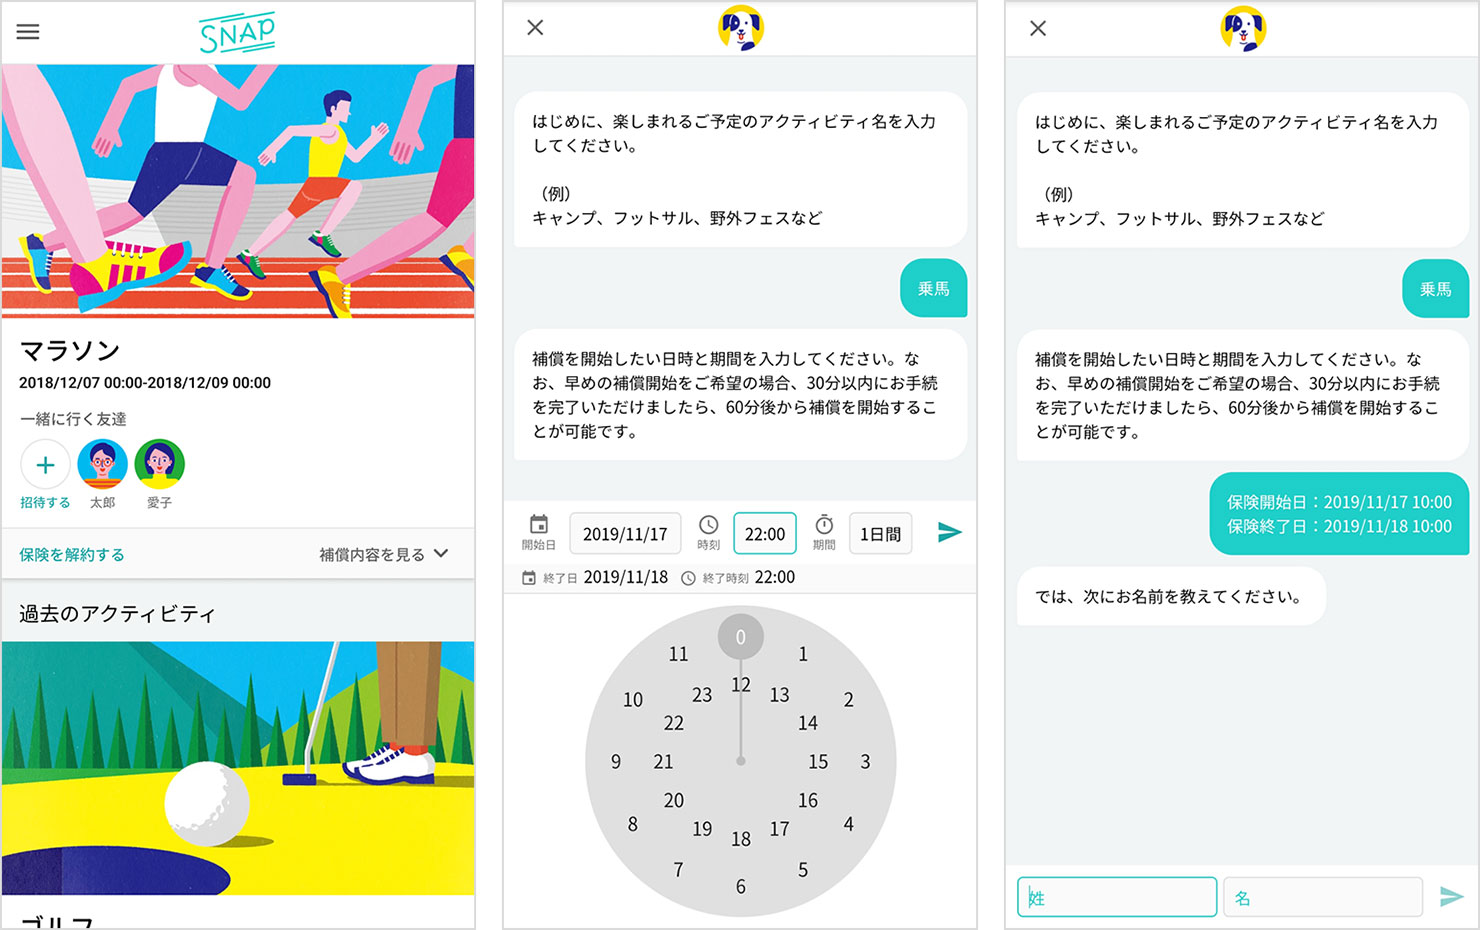Pick hour 16 on the inner dial

tap(808, 800)
